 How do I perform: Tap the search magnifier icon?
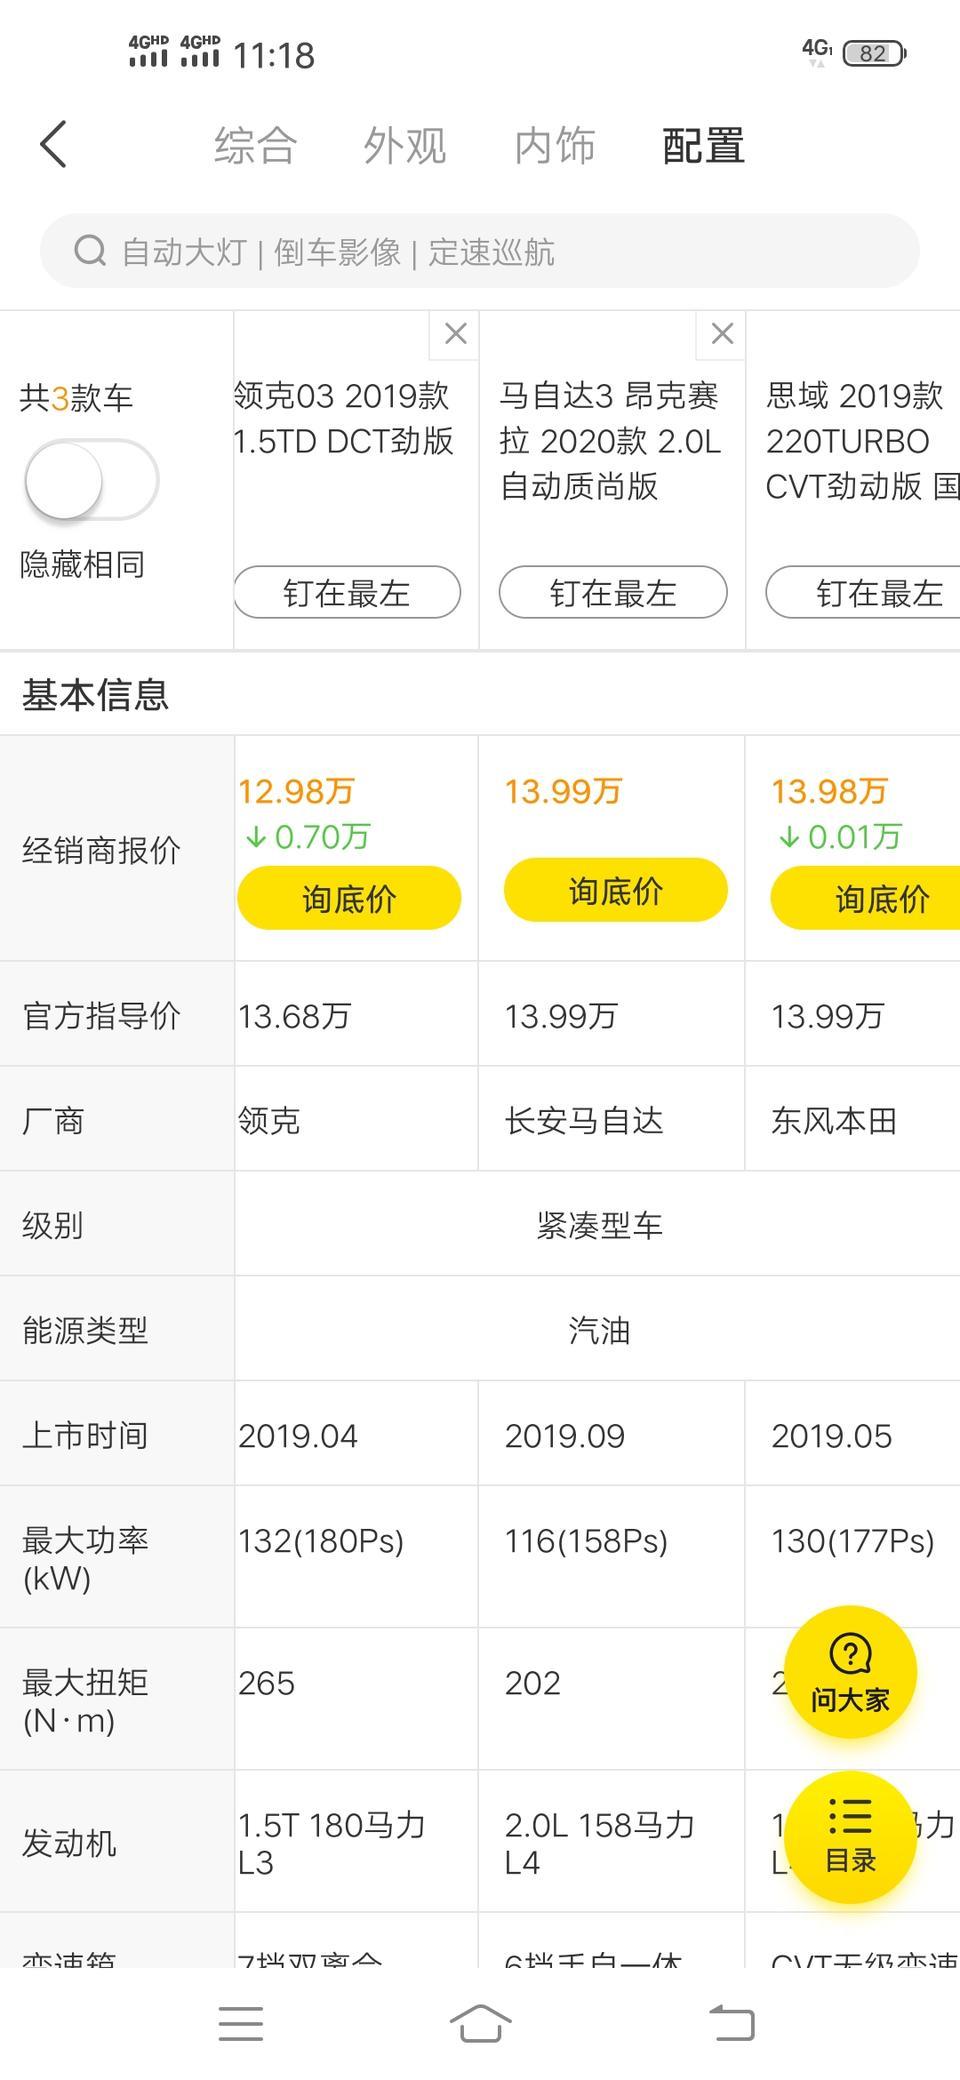(x=90, y=251)
